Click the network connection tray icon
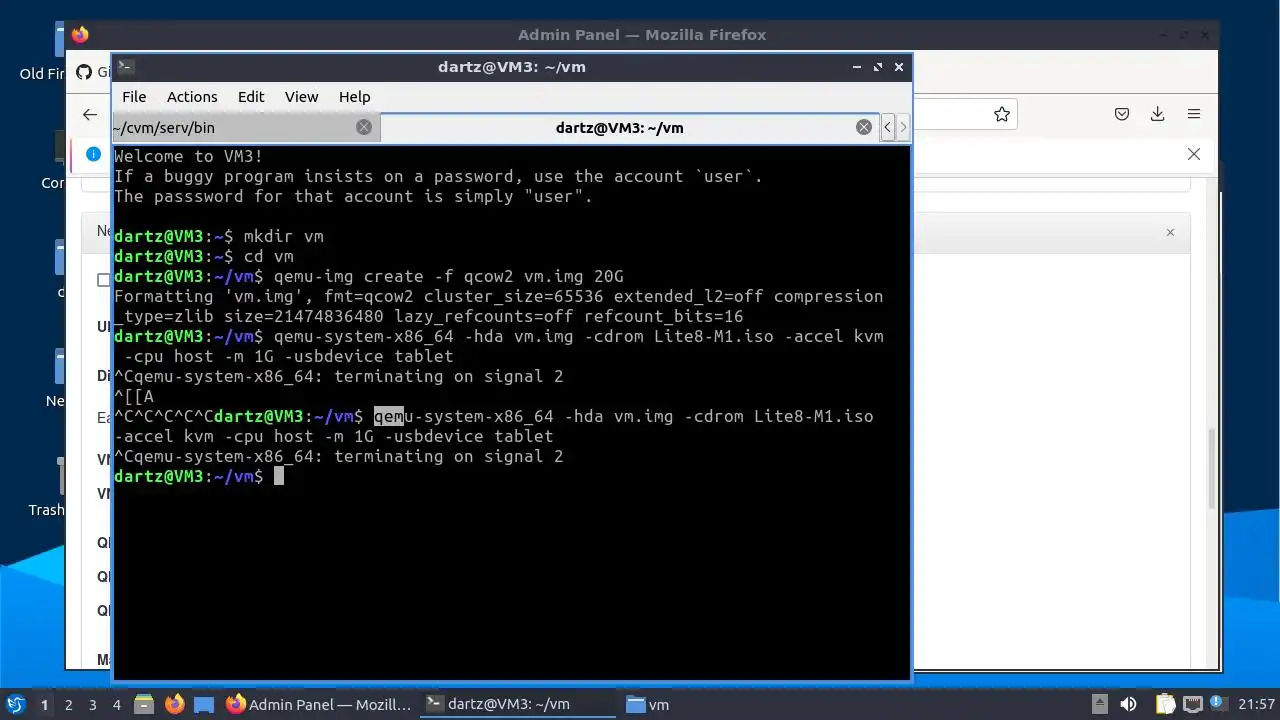 pyautogui.click(x=1192, y=704)
